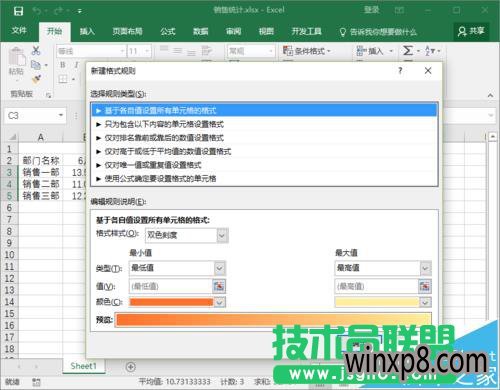Click the Sheet1 tab
This screenshot has width=500, height=390.
(x=83, y=366)
